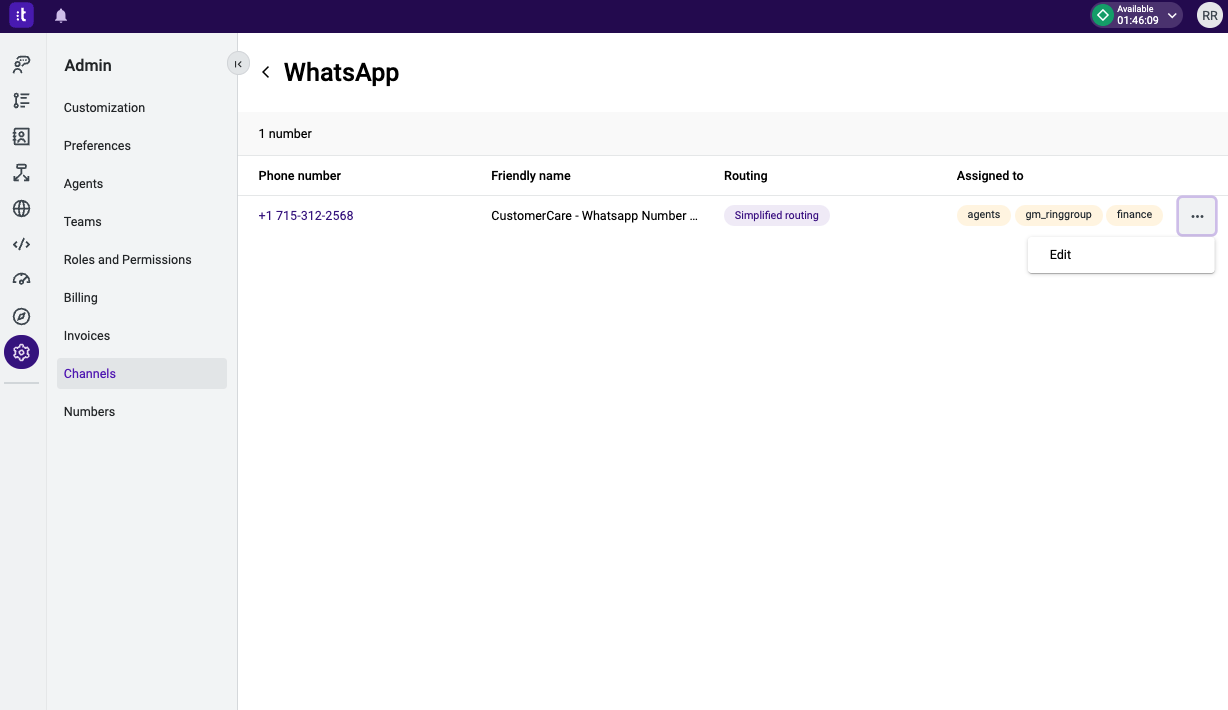Open Invoices in Admin menu
Screen dimensions: 1228x710
click(87, 336)
